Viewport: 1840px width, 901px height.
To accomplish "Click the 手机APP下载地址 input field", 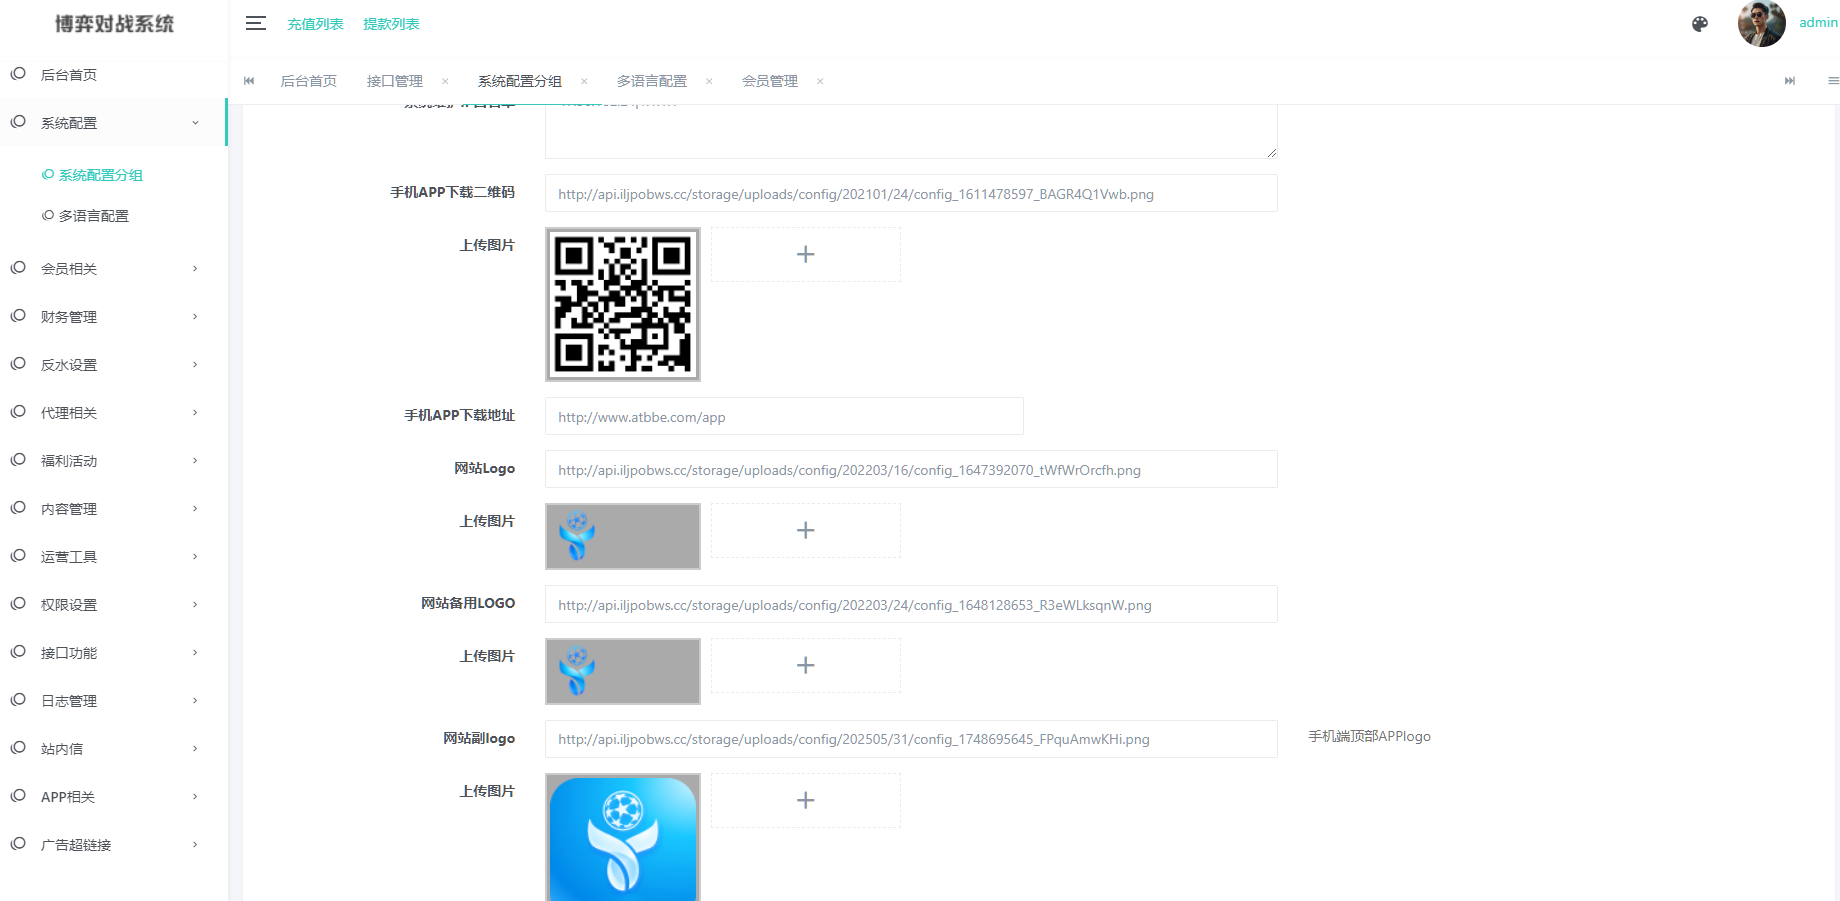I will tap(784, 416).
